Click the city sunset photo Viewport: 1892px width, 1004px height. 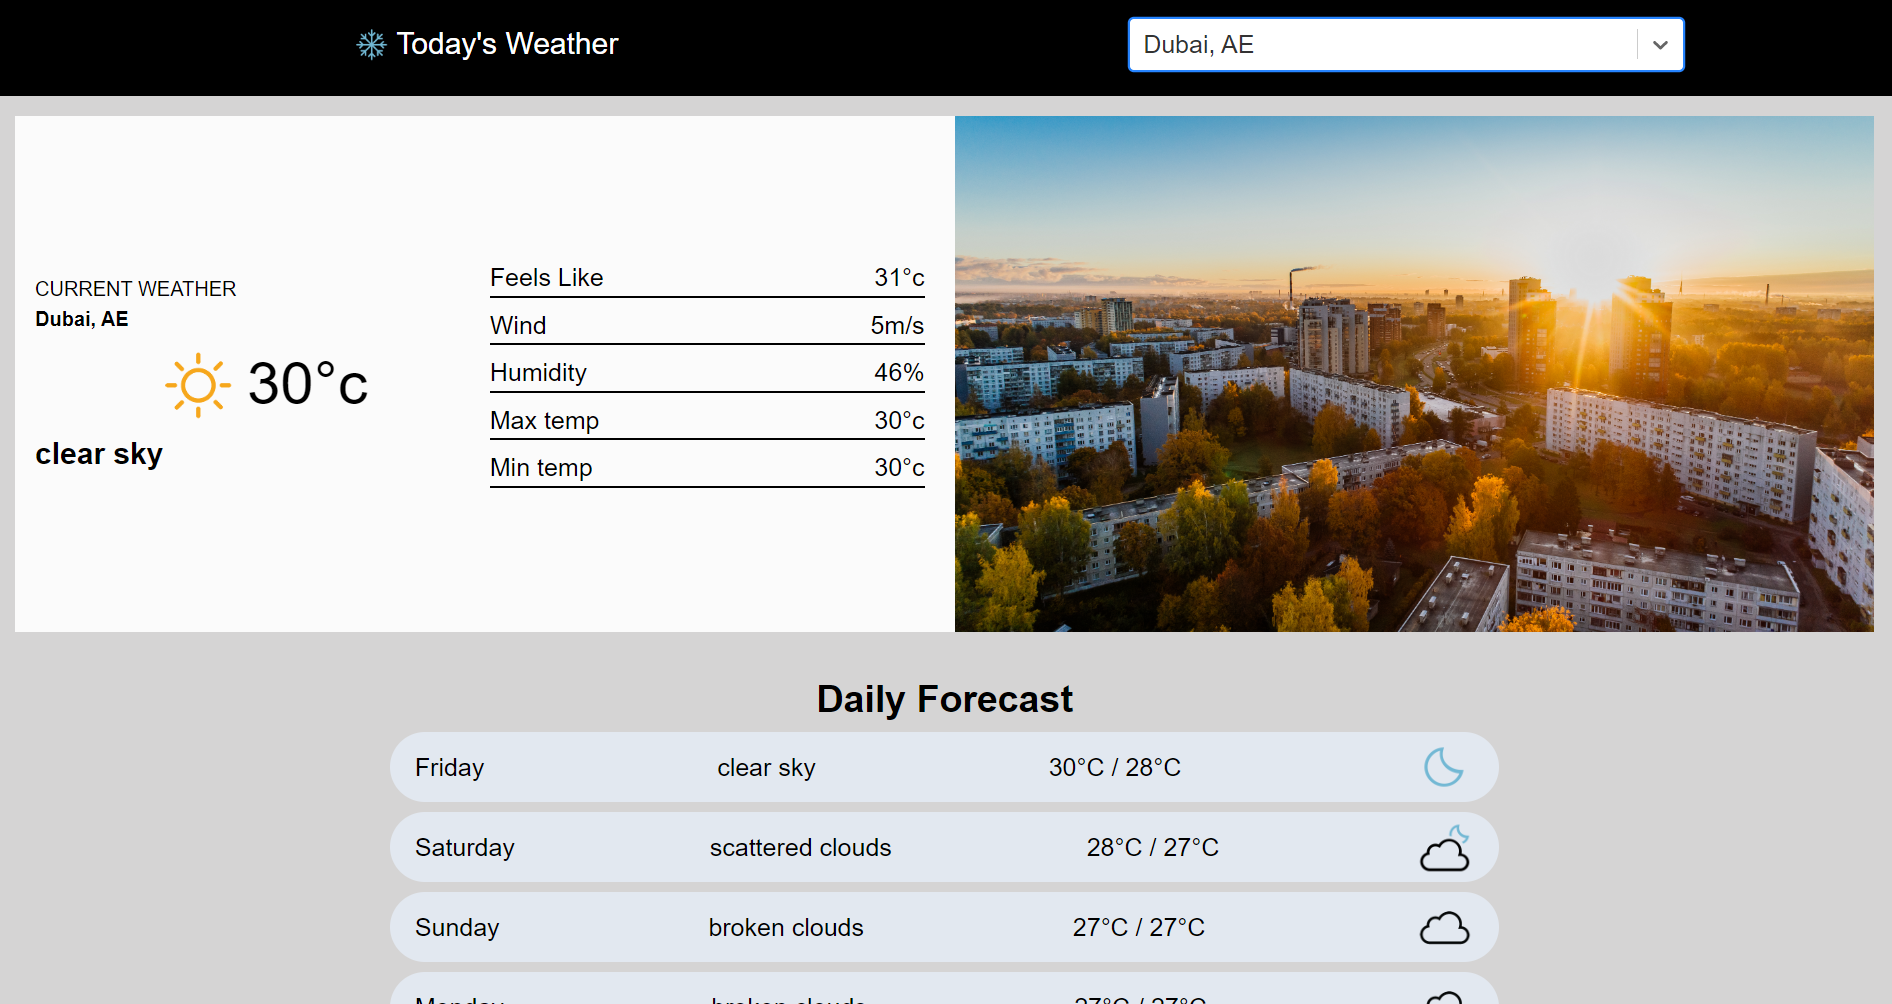[1414, 374]
